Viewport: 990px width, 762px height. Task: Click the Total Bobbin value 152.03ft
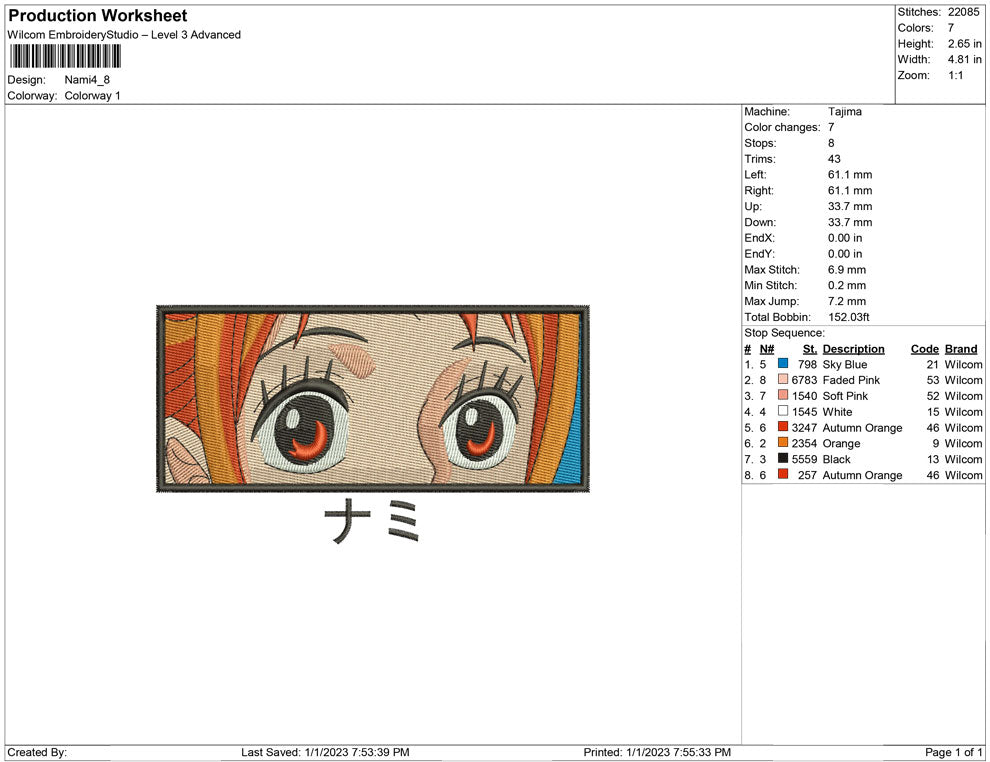point(849,317)
